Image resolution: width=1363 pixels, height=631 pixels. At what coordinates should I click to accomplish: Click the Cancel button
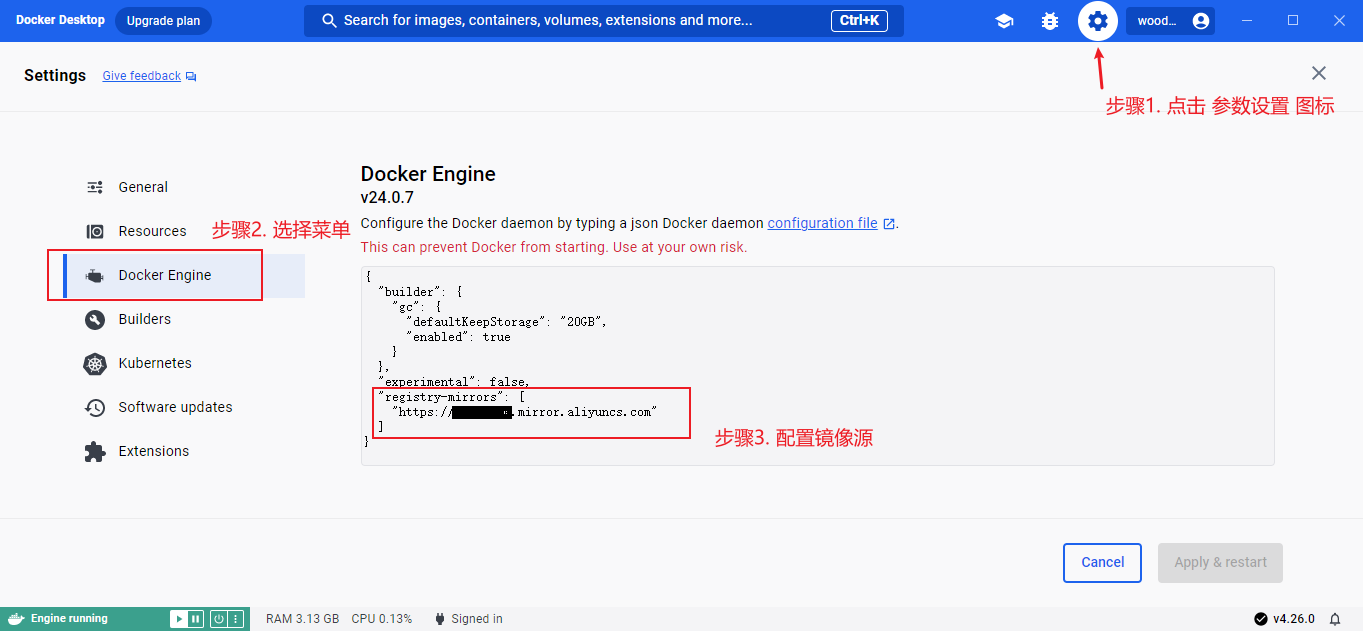click(x=1103, y=563)
